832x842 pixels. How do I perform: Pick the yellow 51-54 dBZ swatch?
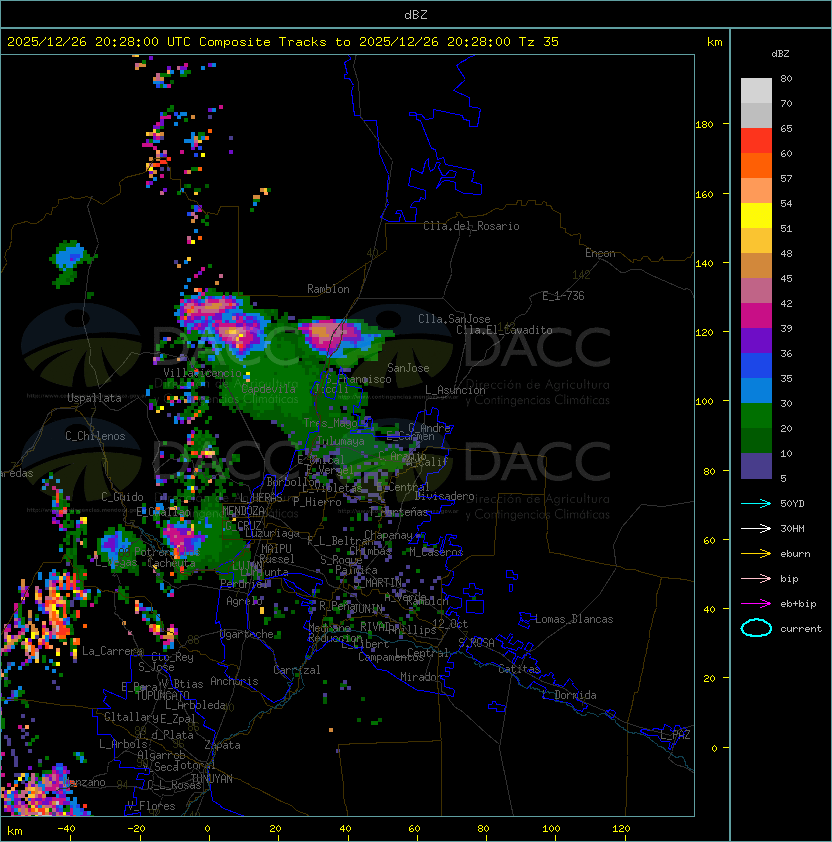coord(756,216)
